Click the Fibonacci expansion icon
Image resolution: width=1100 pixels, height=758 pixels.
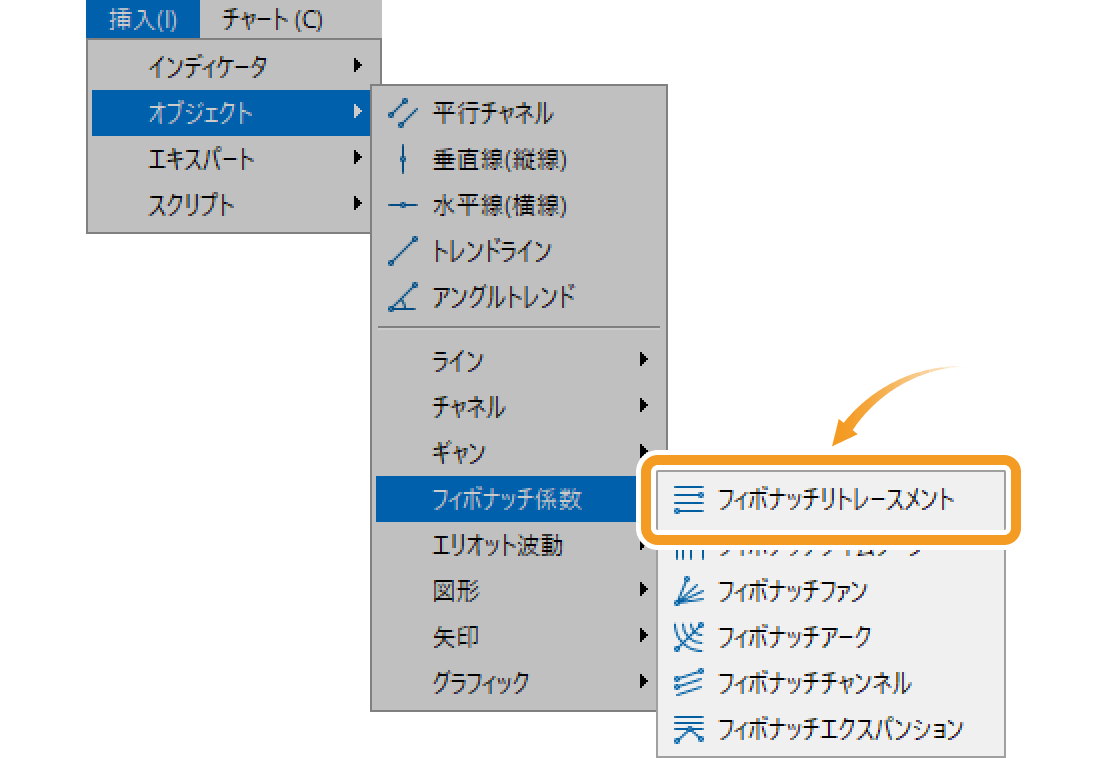[688, 729]
